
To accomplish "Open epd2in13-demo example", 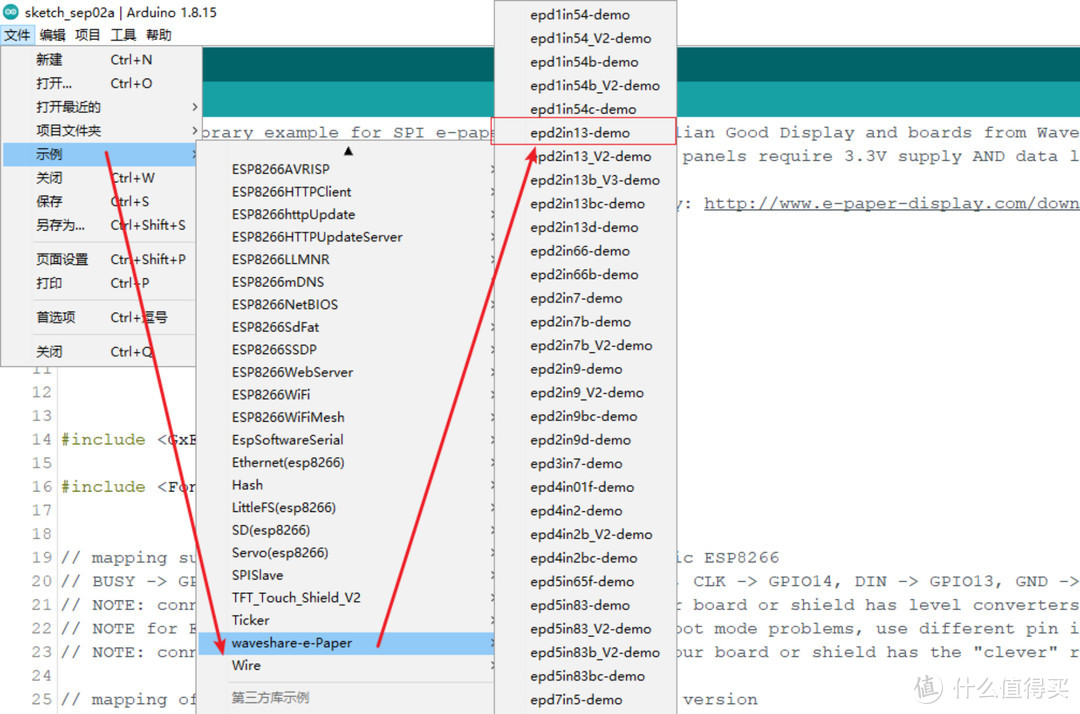I will pos(585,133).
